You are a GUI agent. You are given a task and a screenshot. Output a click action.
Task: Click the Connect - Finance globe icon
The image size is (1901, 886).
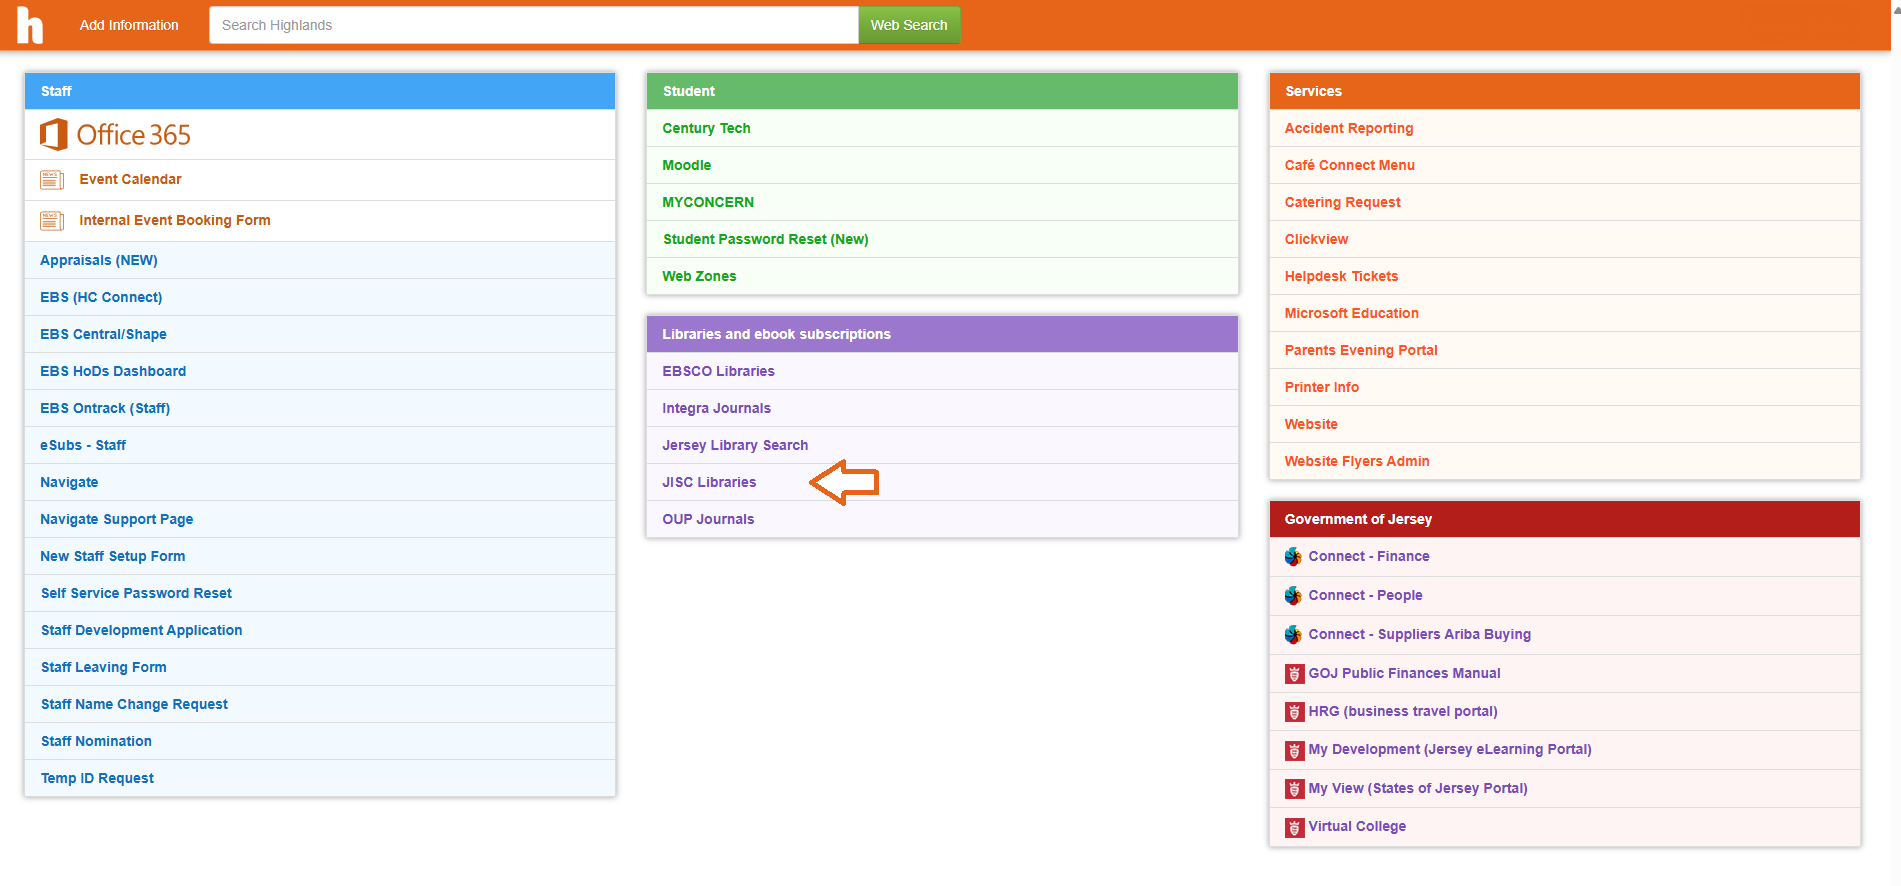pos(1293,557)
